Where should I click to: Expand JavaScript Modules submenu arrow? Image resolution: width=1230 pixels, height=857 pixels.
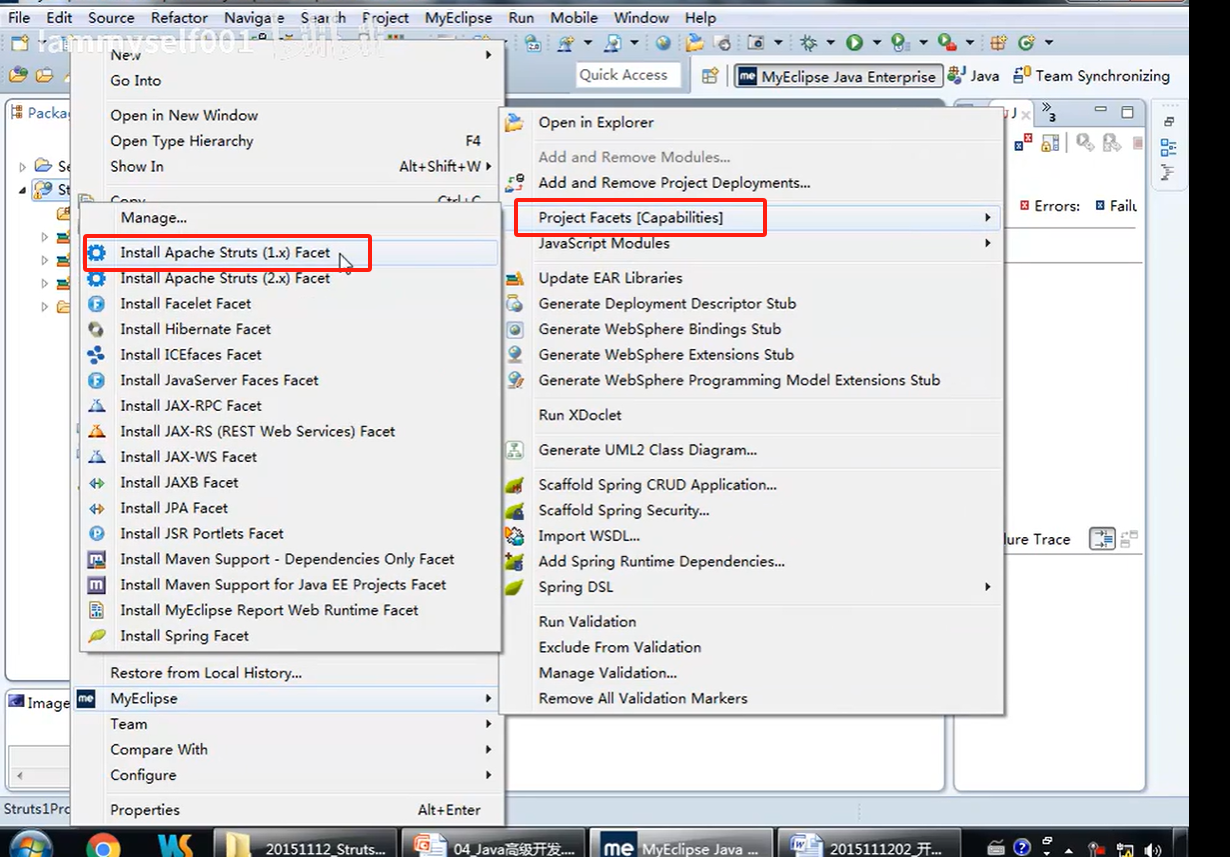[x=987, y=243]
